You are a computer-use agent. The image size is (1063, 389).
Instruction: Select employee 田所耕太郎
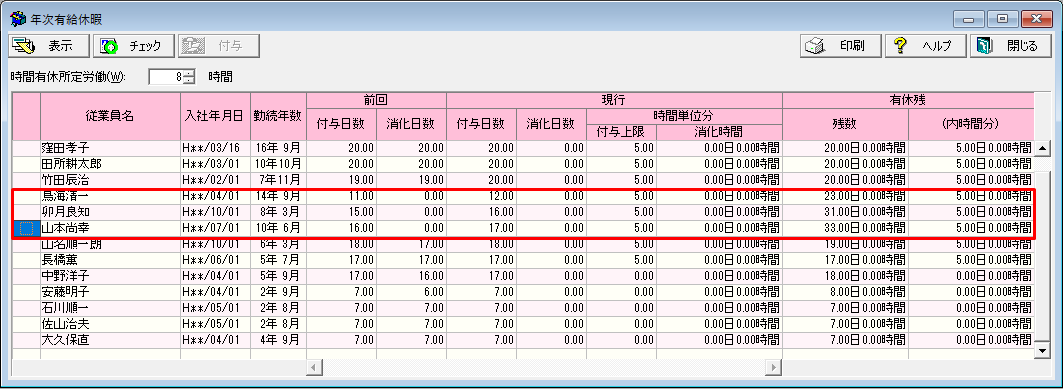click(111, 164)
